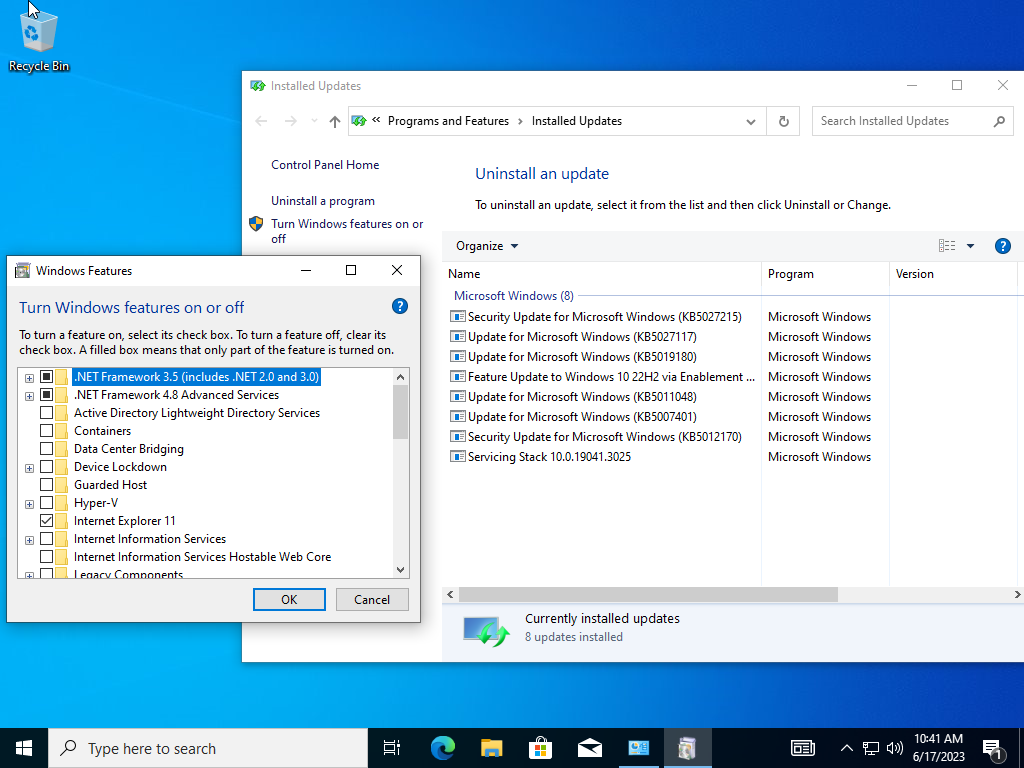Open the notification center icon
Image resolution: width=1024 pixels, height=768 pixels.
point(994,749)
